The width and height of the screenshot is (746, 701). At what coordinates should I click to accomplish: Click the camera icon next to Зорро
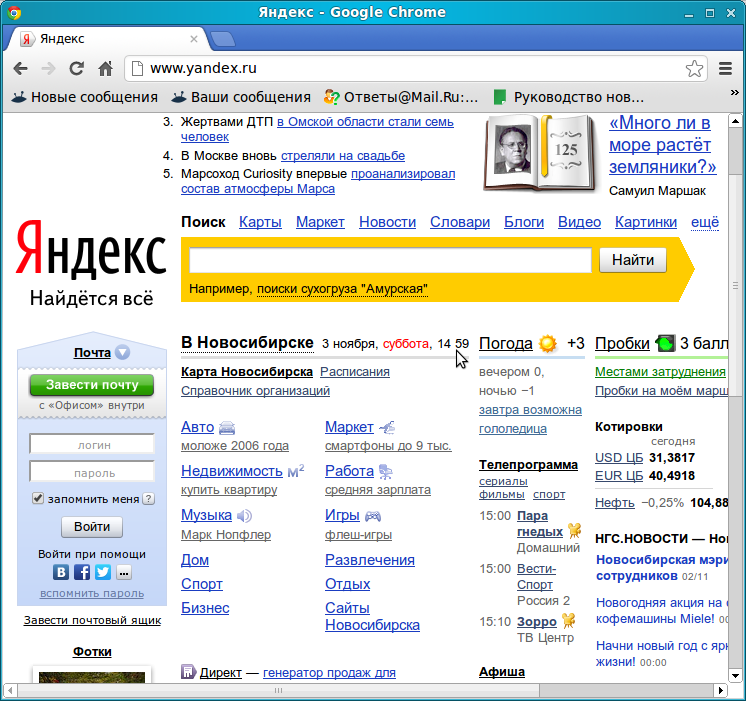pos(569,620)
